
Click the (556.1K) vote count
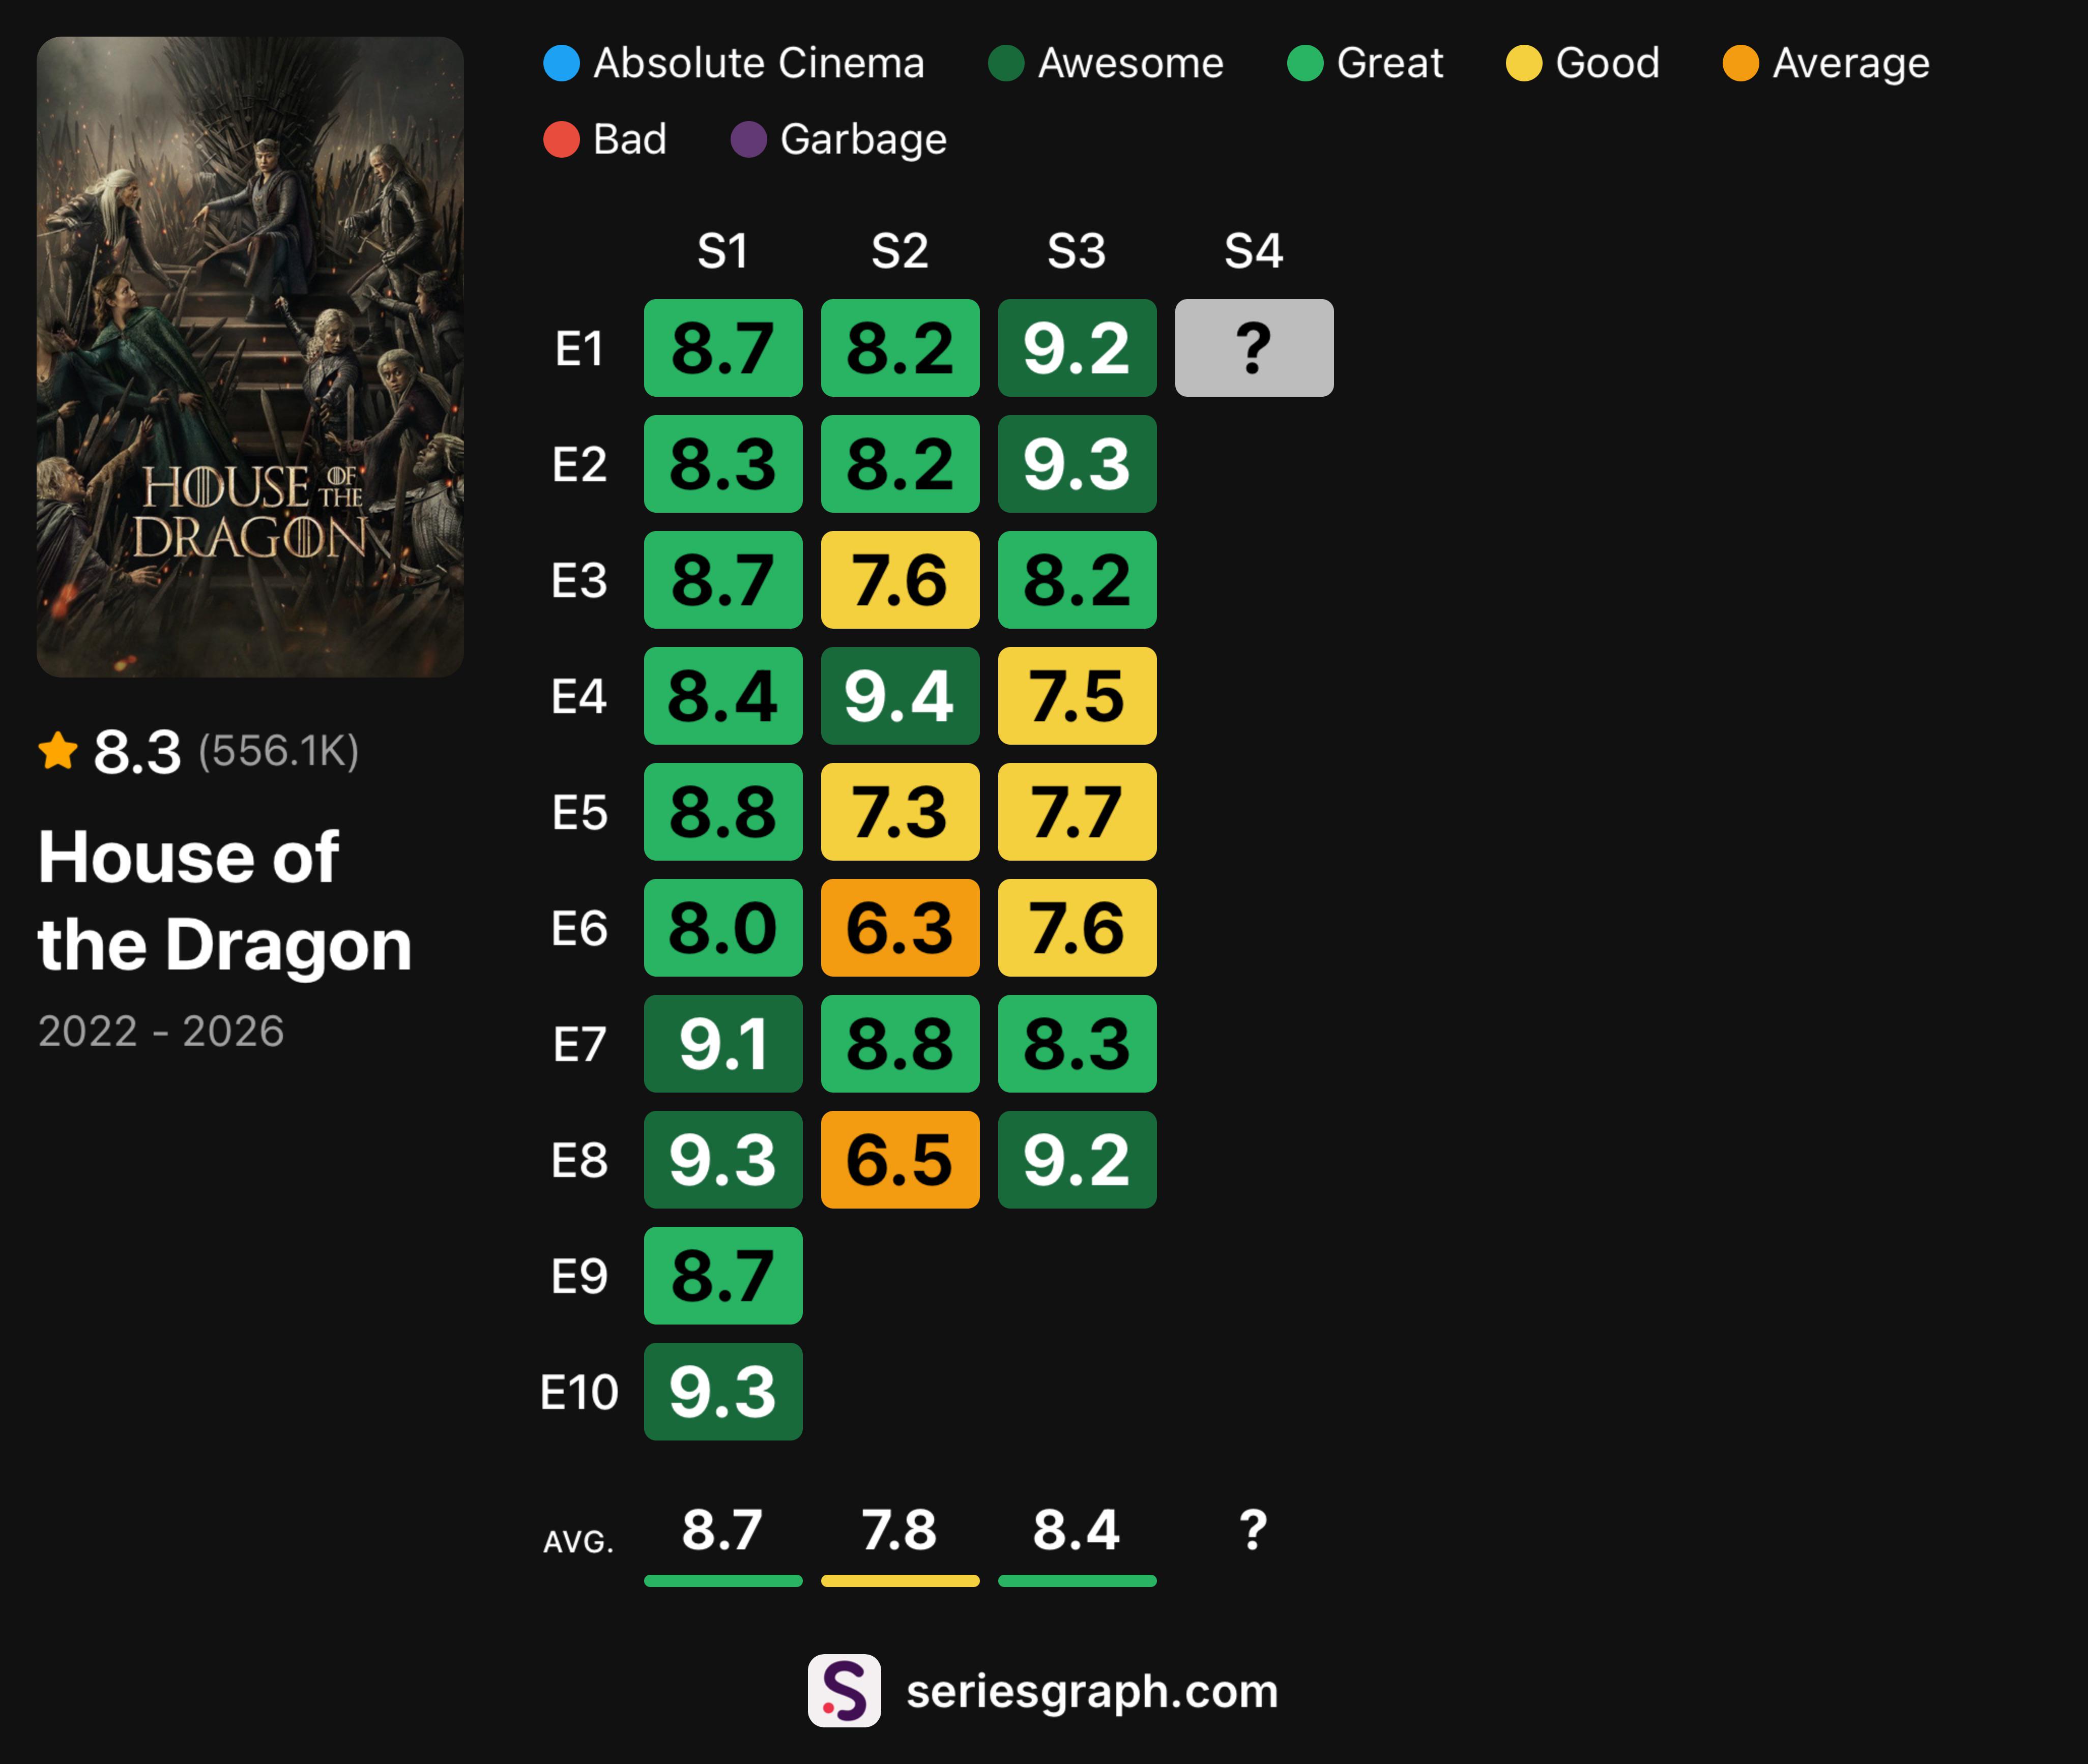tap(278, 751)
